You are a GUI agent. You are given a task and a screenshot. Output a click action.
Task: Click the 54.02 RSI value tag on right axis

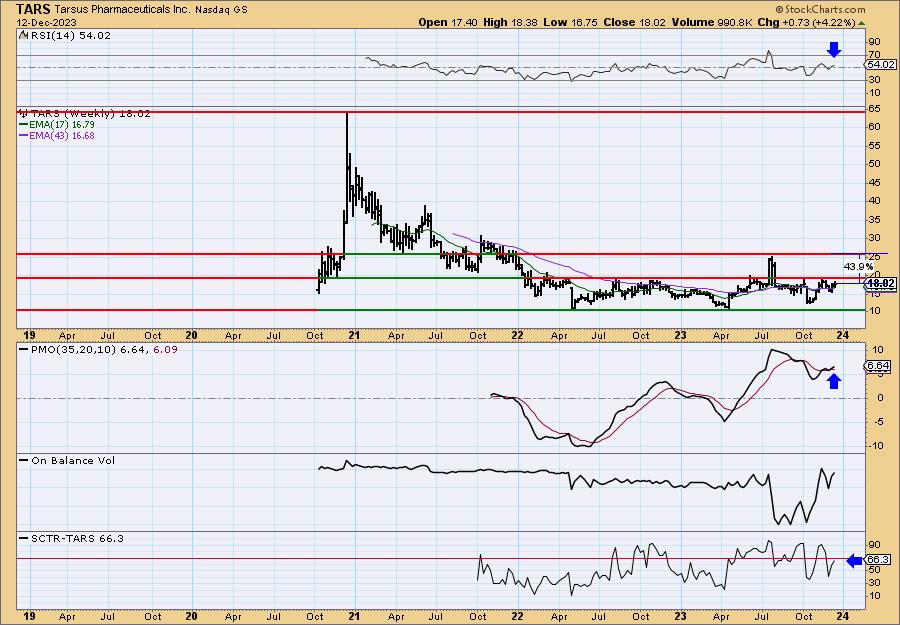[881, 65]
